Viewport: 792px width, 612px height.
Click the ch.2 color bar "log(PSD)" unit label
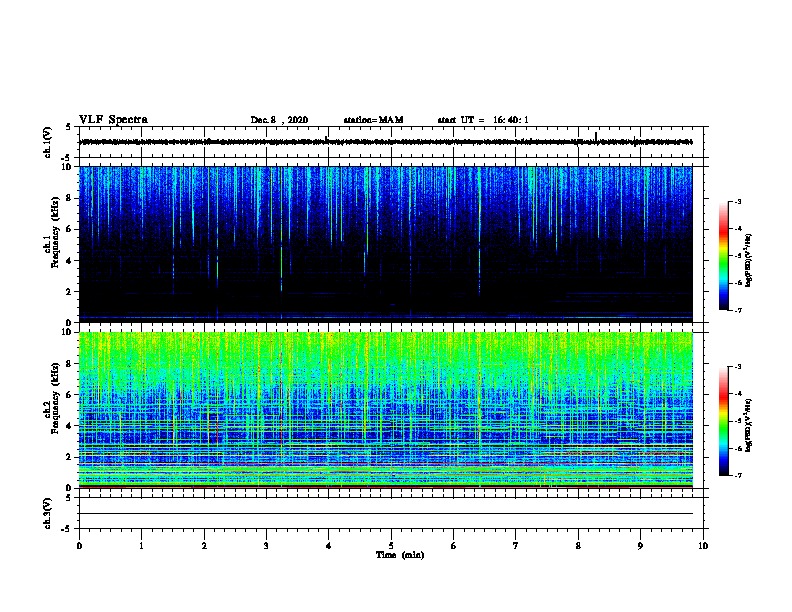[x=749, y=425]
